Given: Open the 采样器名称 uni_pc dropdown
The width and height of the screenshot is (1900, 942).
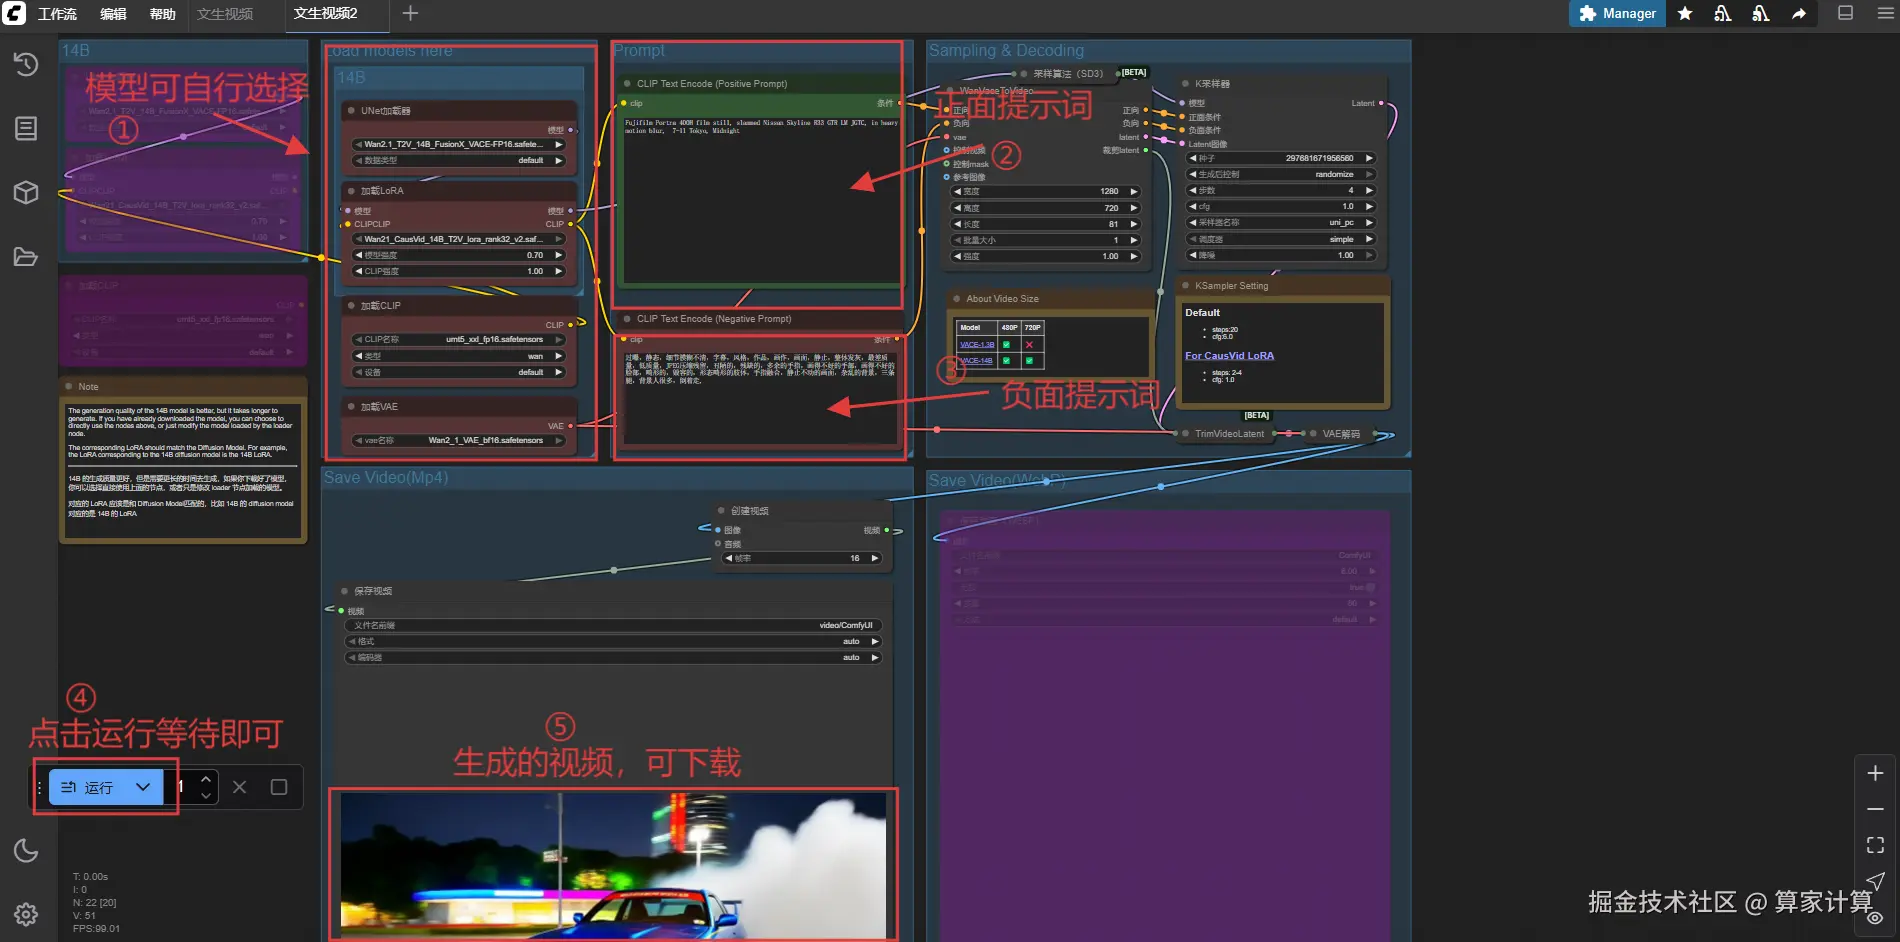Looking at the screenshot, I should 1281,222.
